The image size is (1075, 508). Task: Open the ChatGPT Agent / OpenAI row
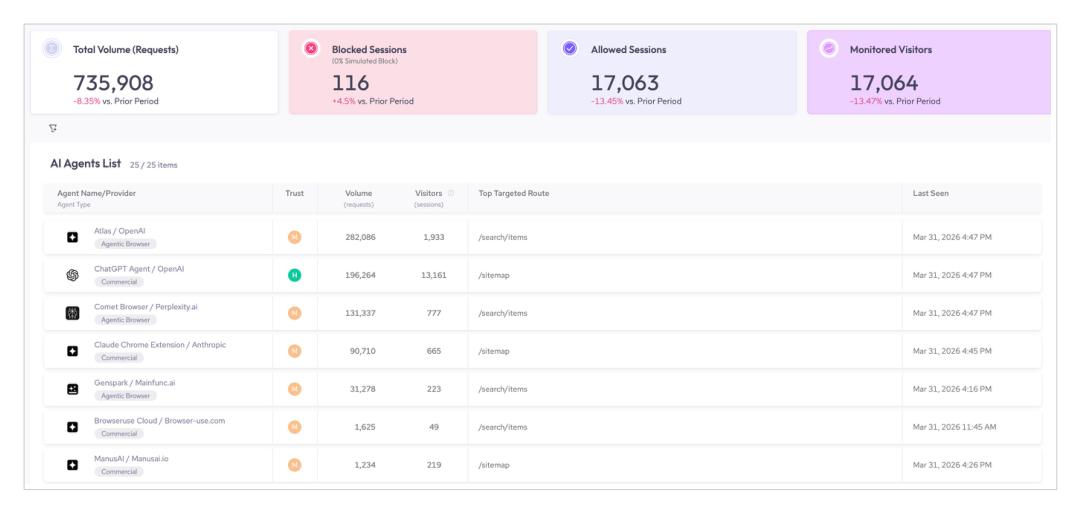point(542,275)
